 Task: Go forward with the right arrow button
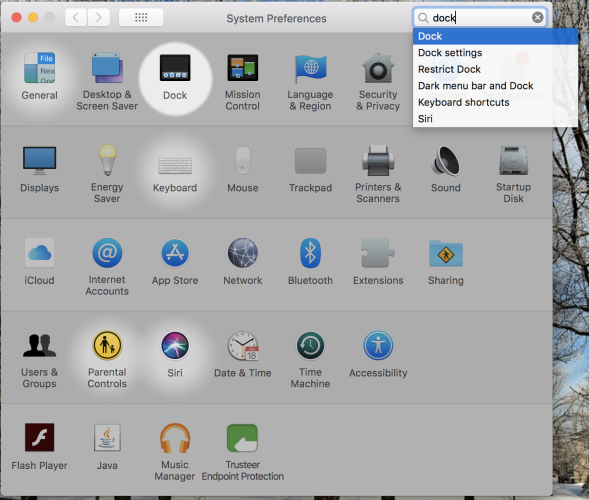(99, 17)
